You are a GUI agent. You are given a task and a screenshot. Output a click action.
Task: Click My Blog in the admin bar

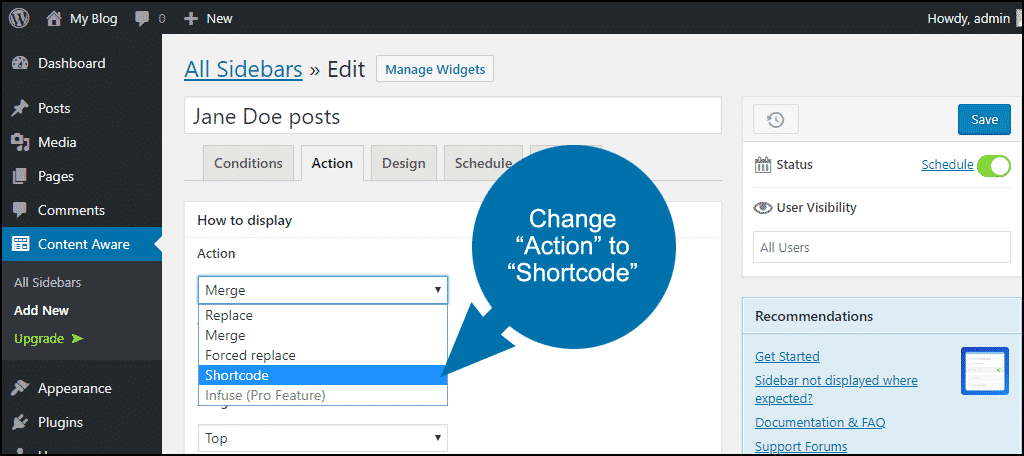point(93,19)
